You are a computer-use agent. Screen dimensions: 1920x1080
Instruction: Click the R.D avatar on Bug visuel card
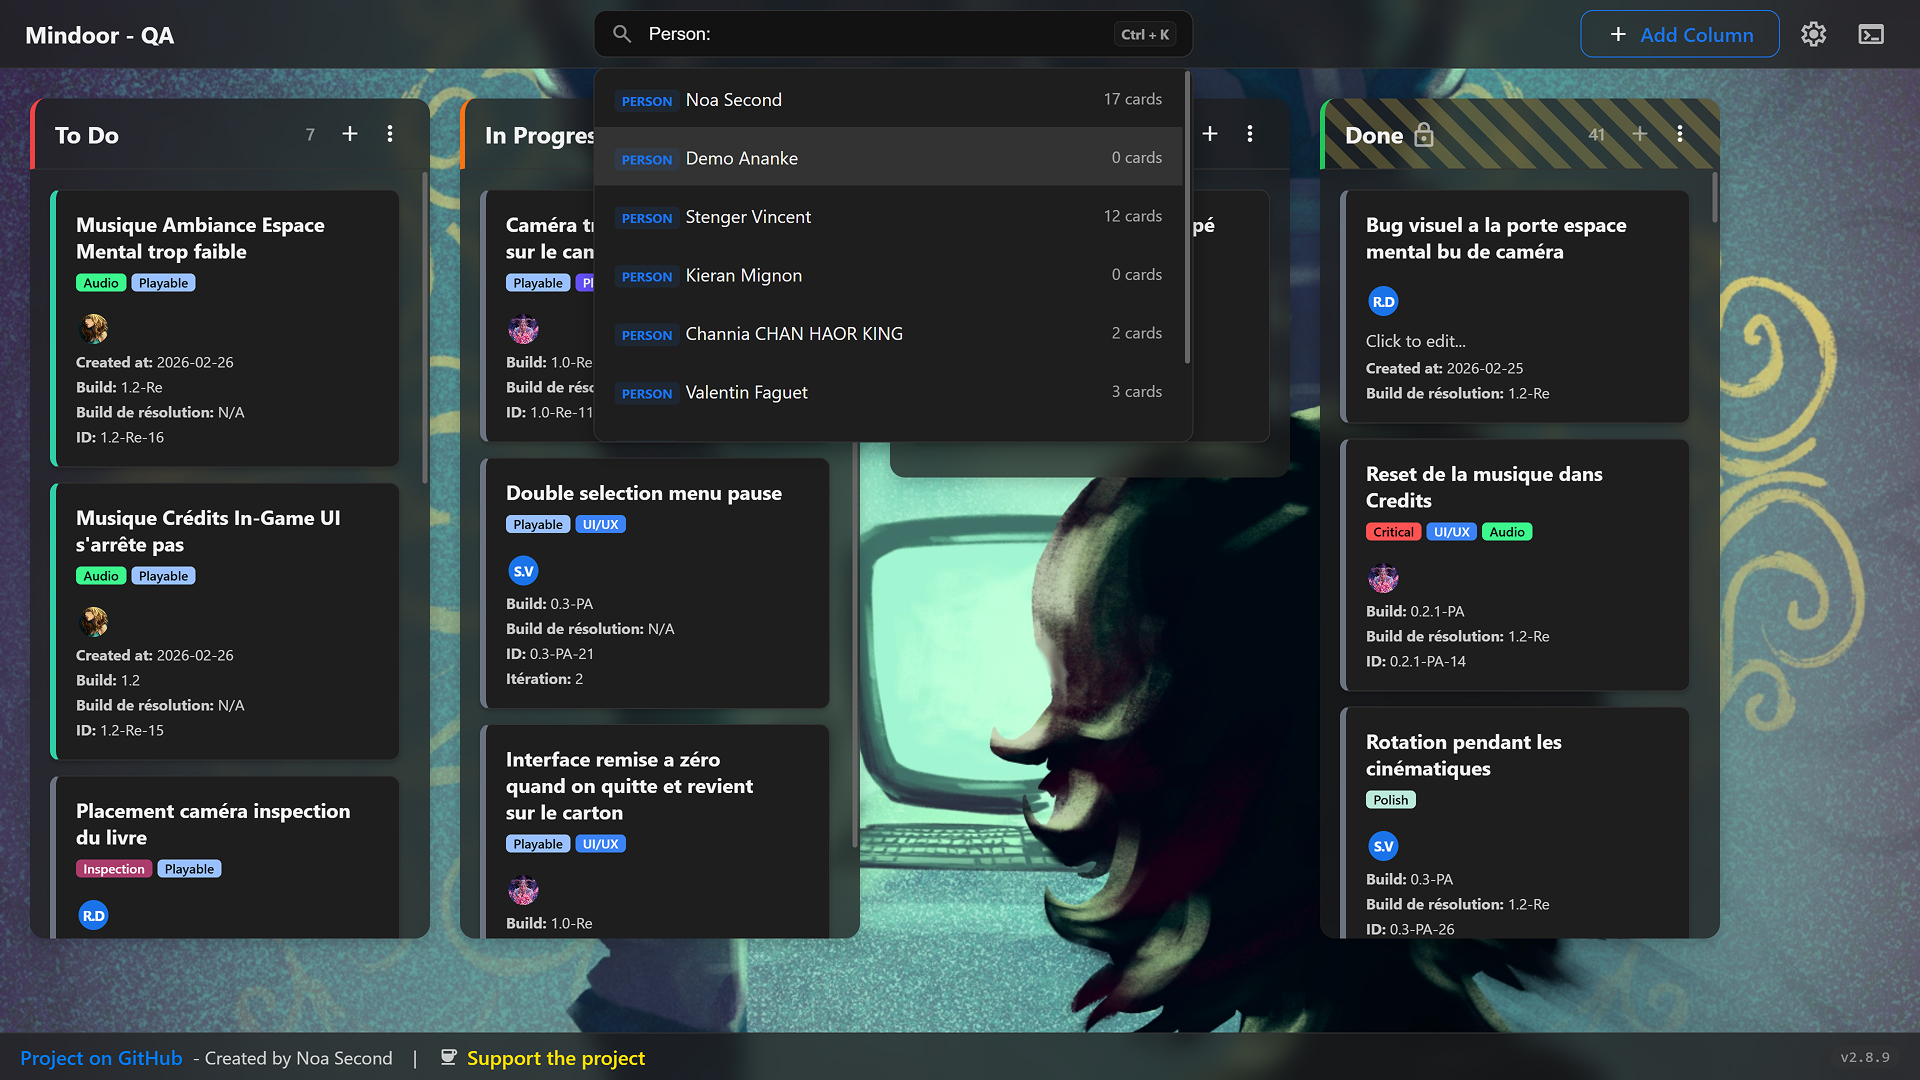[1383, 301]
